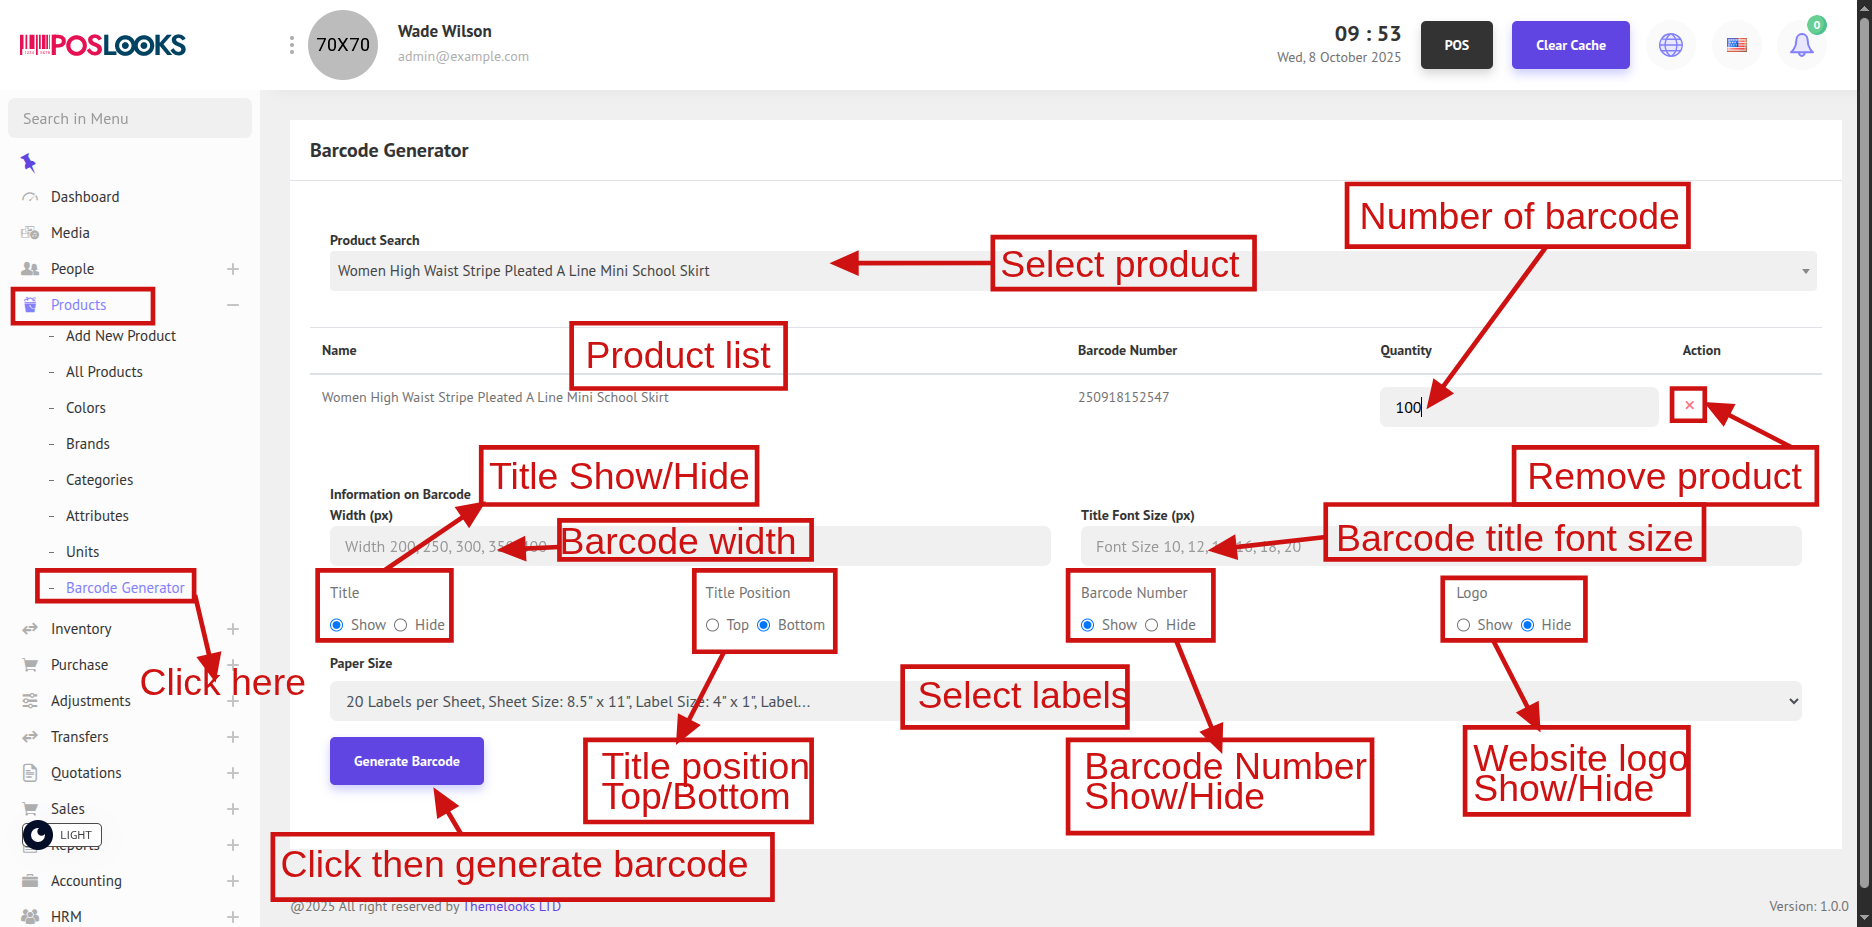Open All Products menu item
This screenshot has width=1872, height=927.
click(x=104, y=372)
